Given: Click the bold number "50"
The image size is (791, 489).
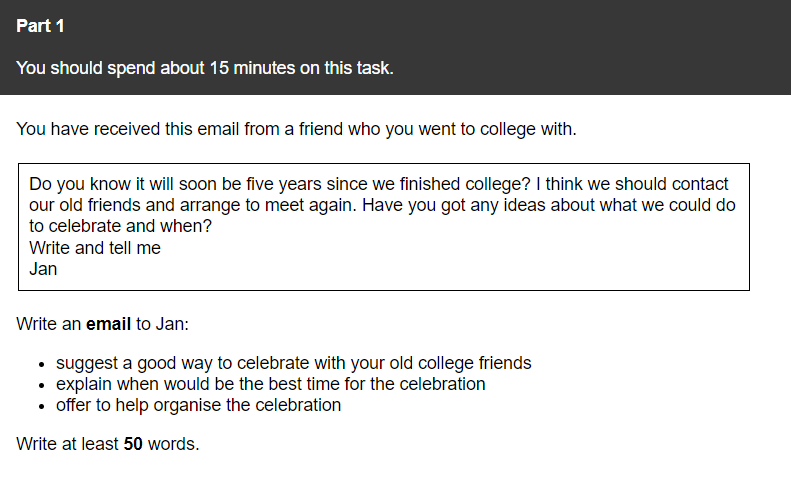Looking at the screenshot, I should coord(133,444).
